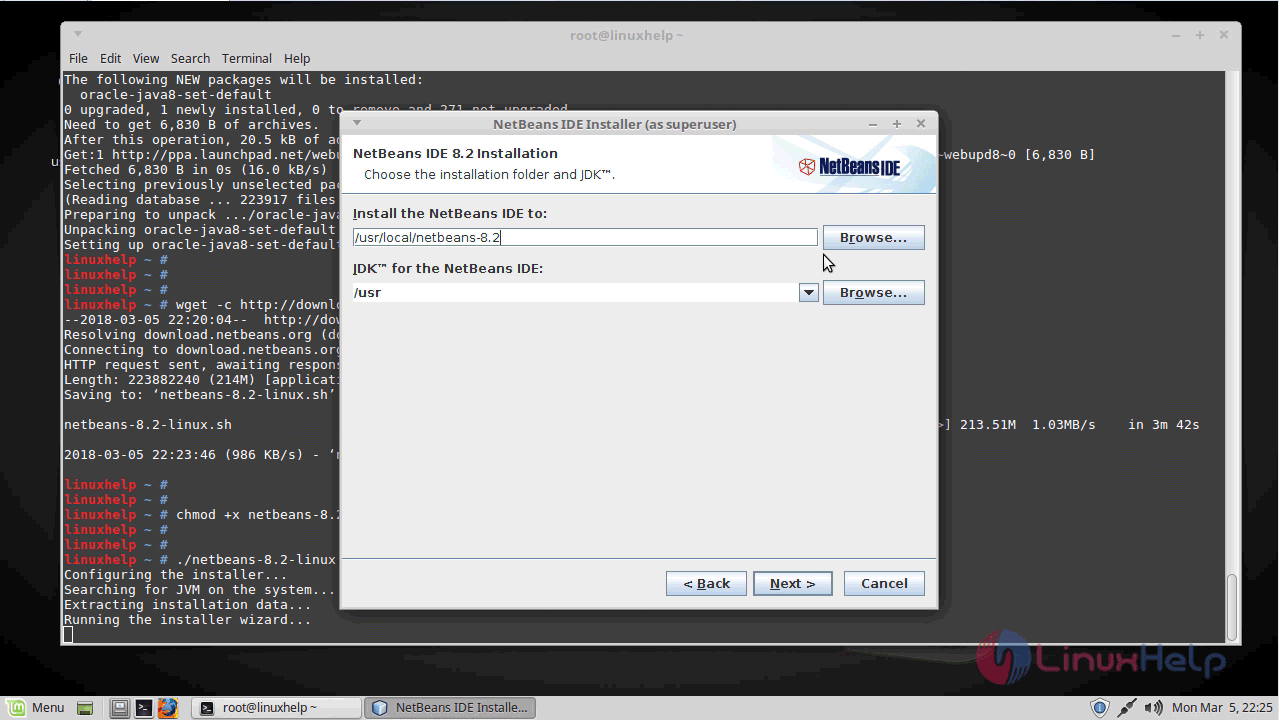The height and width of the screenshot is (720, 1280).
Task: Go back with the < Back button
Action: pos(706,583)
